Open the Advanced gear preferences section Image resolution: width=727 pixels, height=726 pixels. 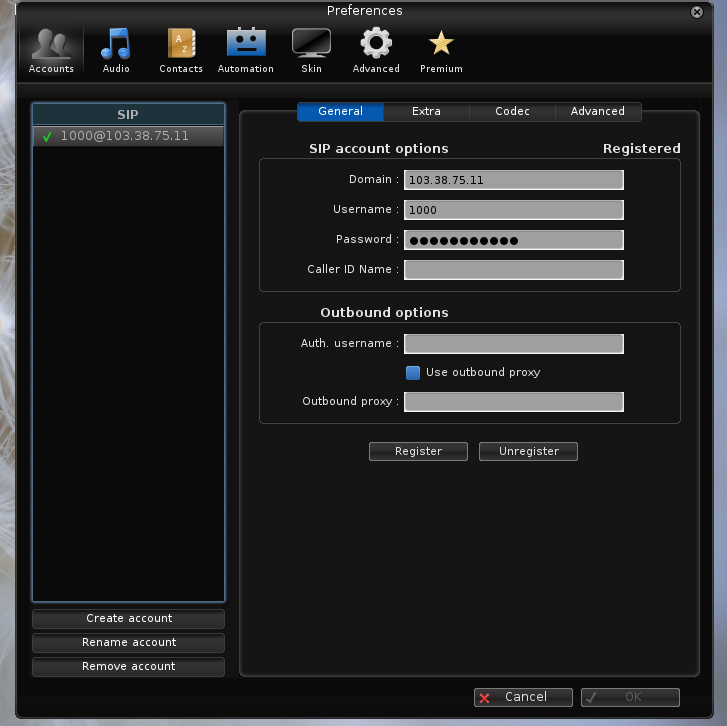376,50
